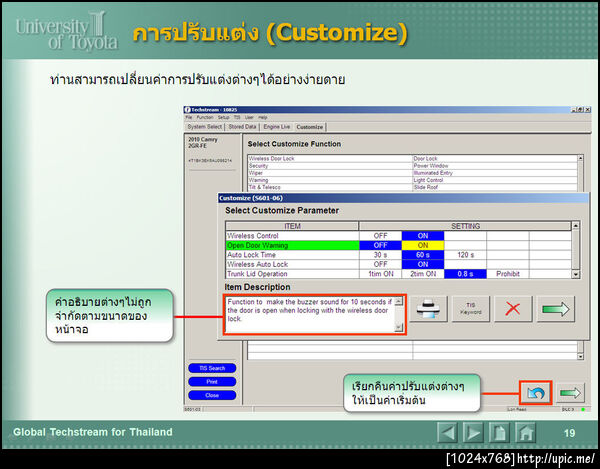Screen dimensions: 600x469
Task: Go to next slide arrow
Action: pos(473,433)
